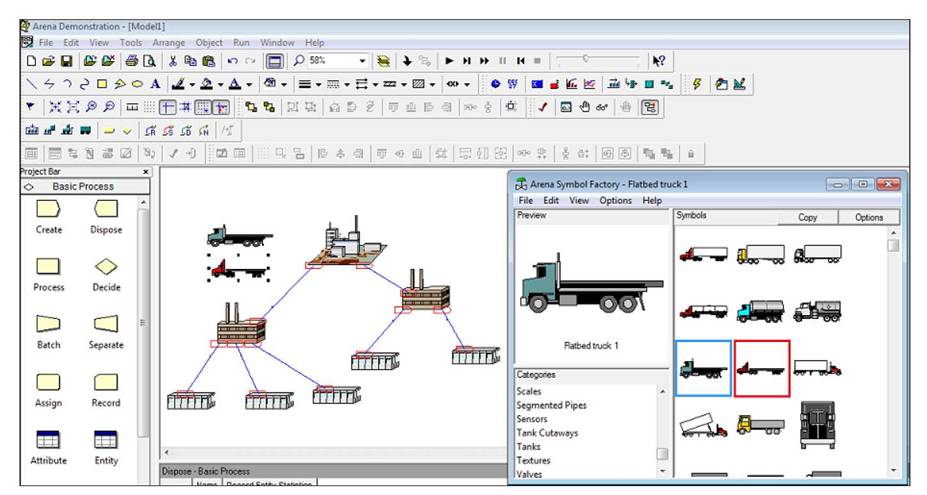The image size is (927, 495).
Task: Click the Copy button in Symbol Factory
Action: 808,217
